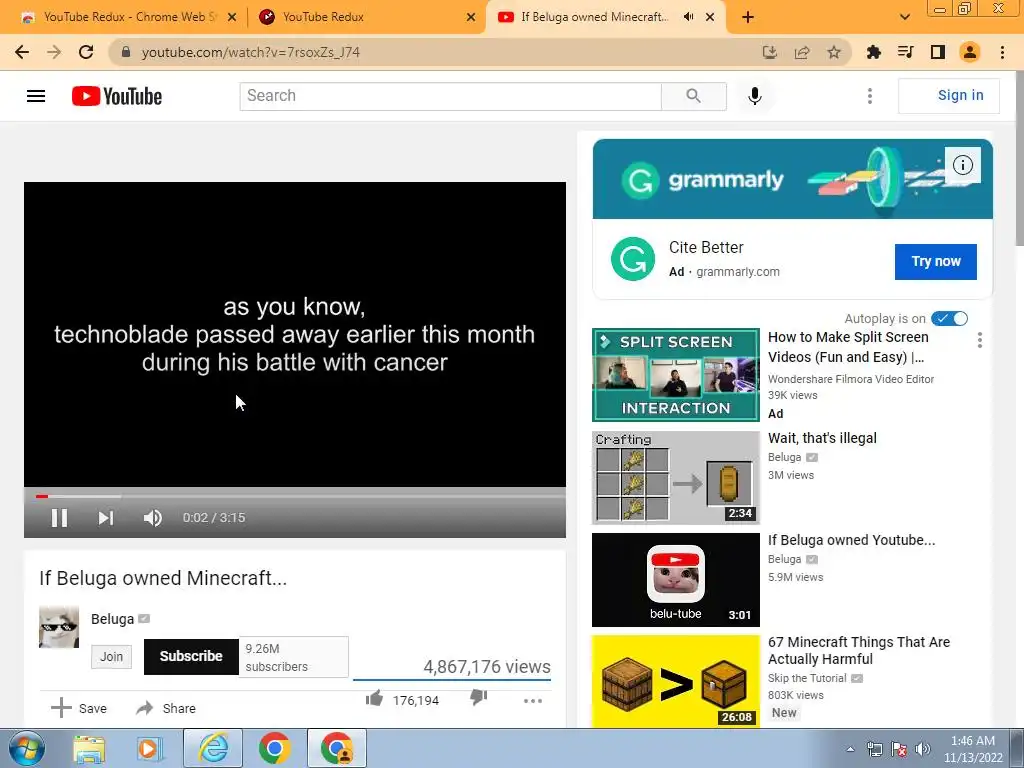The height and width of the screenshot is (768, 1024).
Task: Skip to the next video
Action: [106, 518]
